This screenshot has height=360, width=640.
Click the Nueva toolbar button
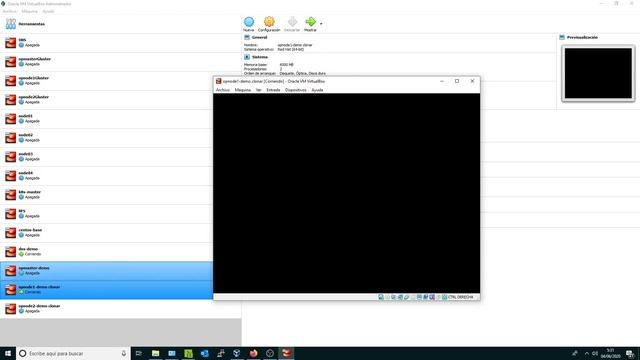point(249,24)
